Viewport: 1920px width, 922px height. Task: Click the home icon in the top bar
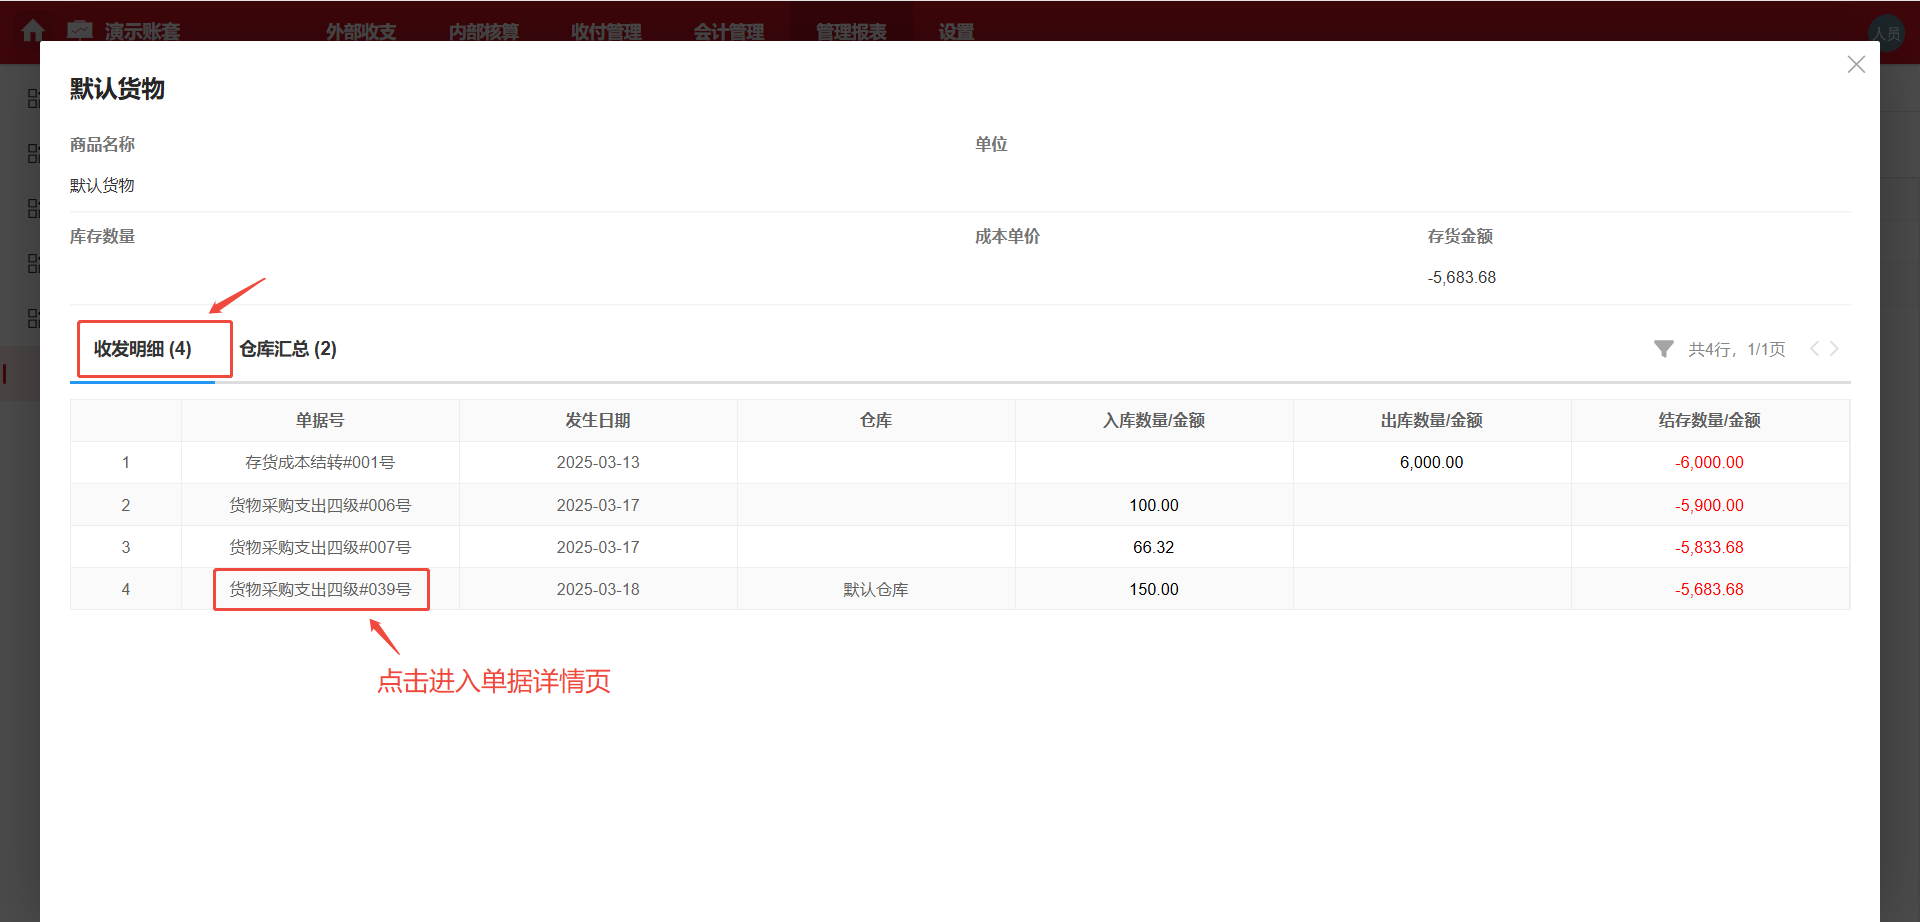click(x=33, y=30)
